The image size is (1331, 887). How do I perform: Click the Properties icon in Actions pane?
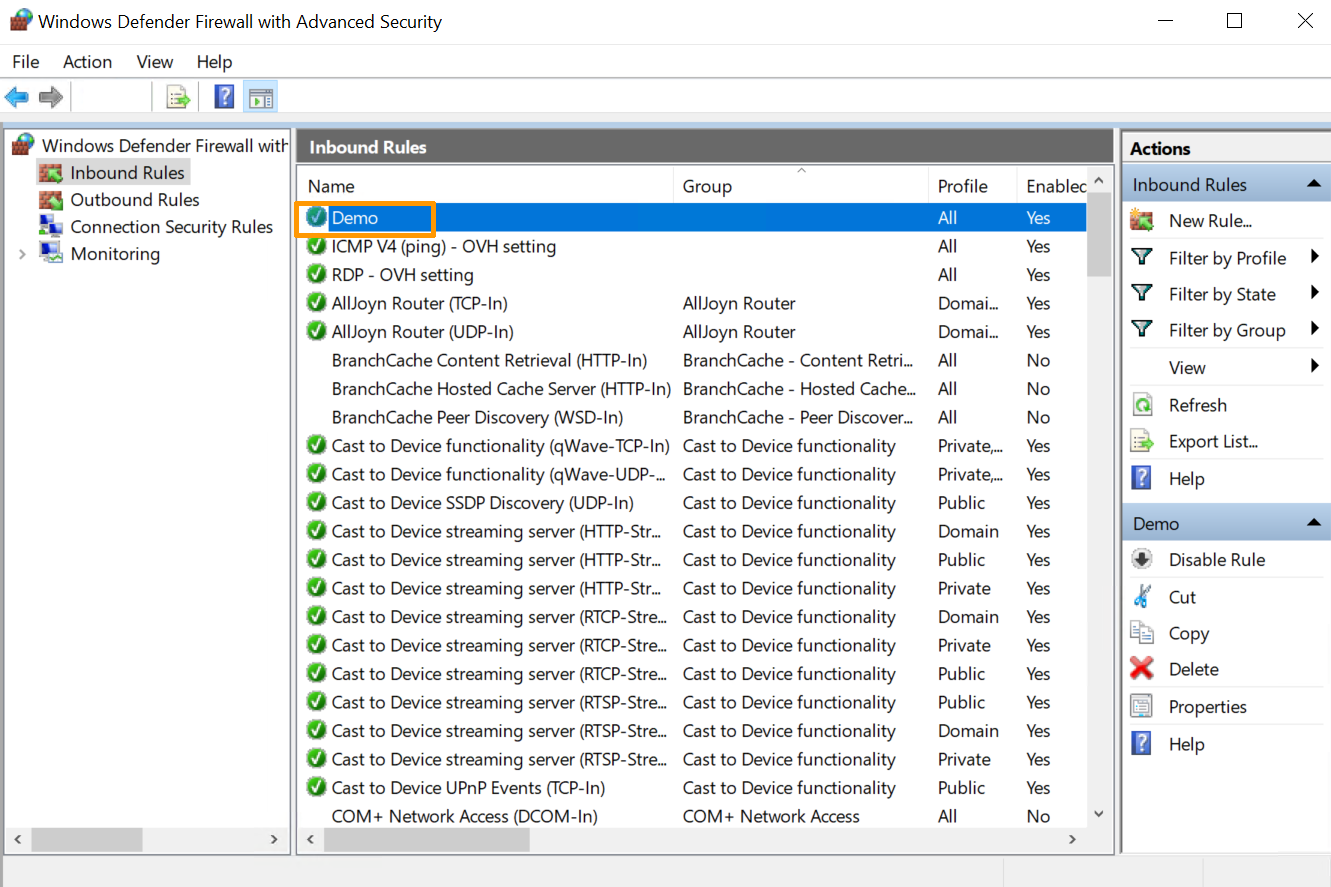[1141, 707]
